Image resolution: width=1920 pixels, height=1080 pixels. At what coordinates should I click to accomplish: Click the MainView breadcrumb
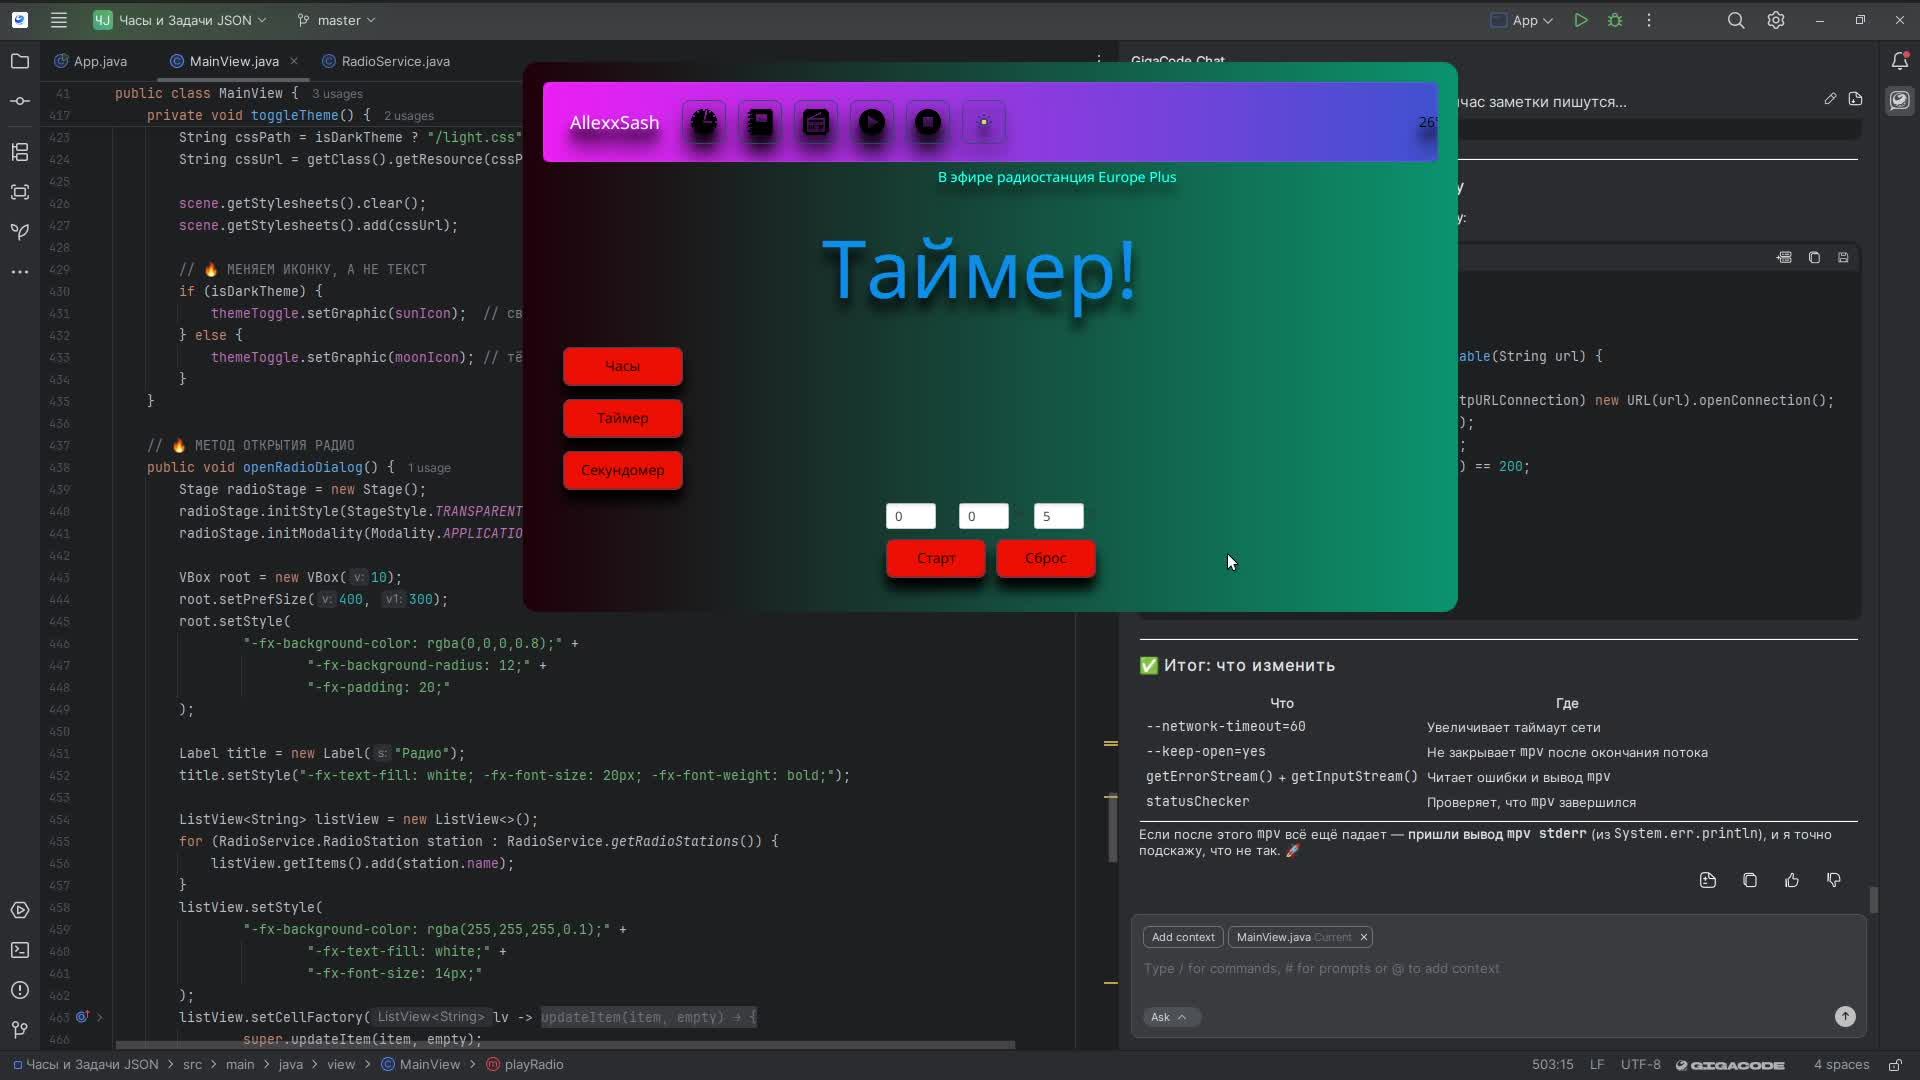421,1065
